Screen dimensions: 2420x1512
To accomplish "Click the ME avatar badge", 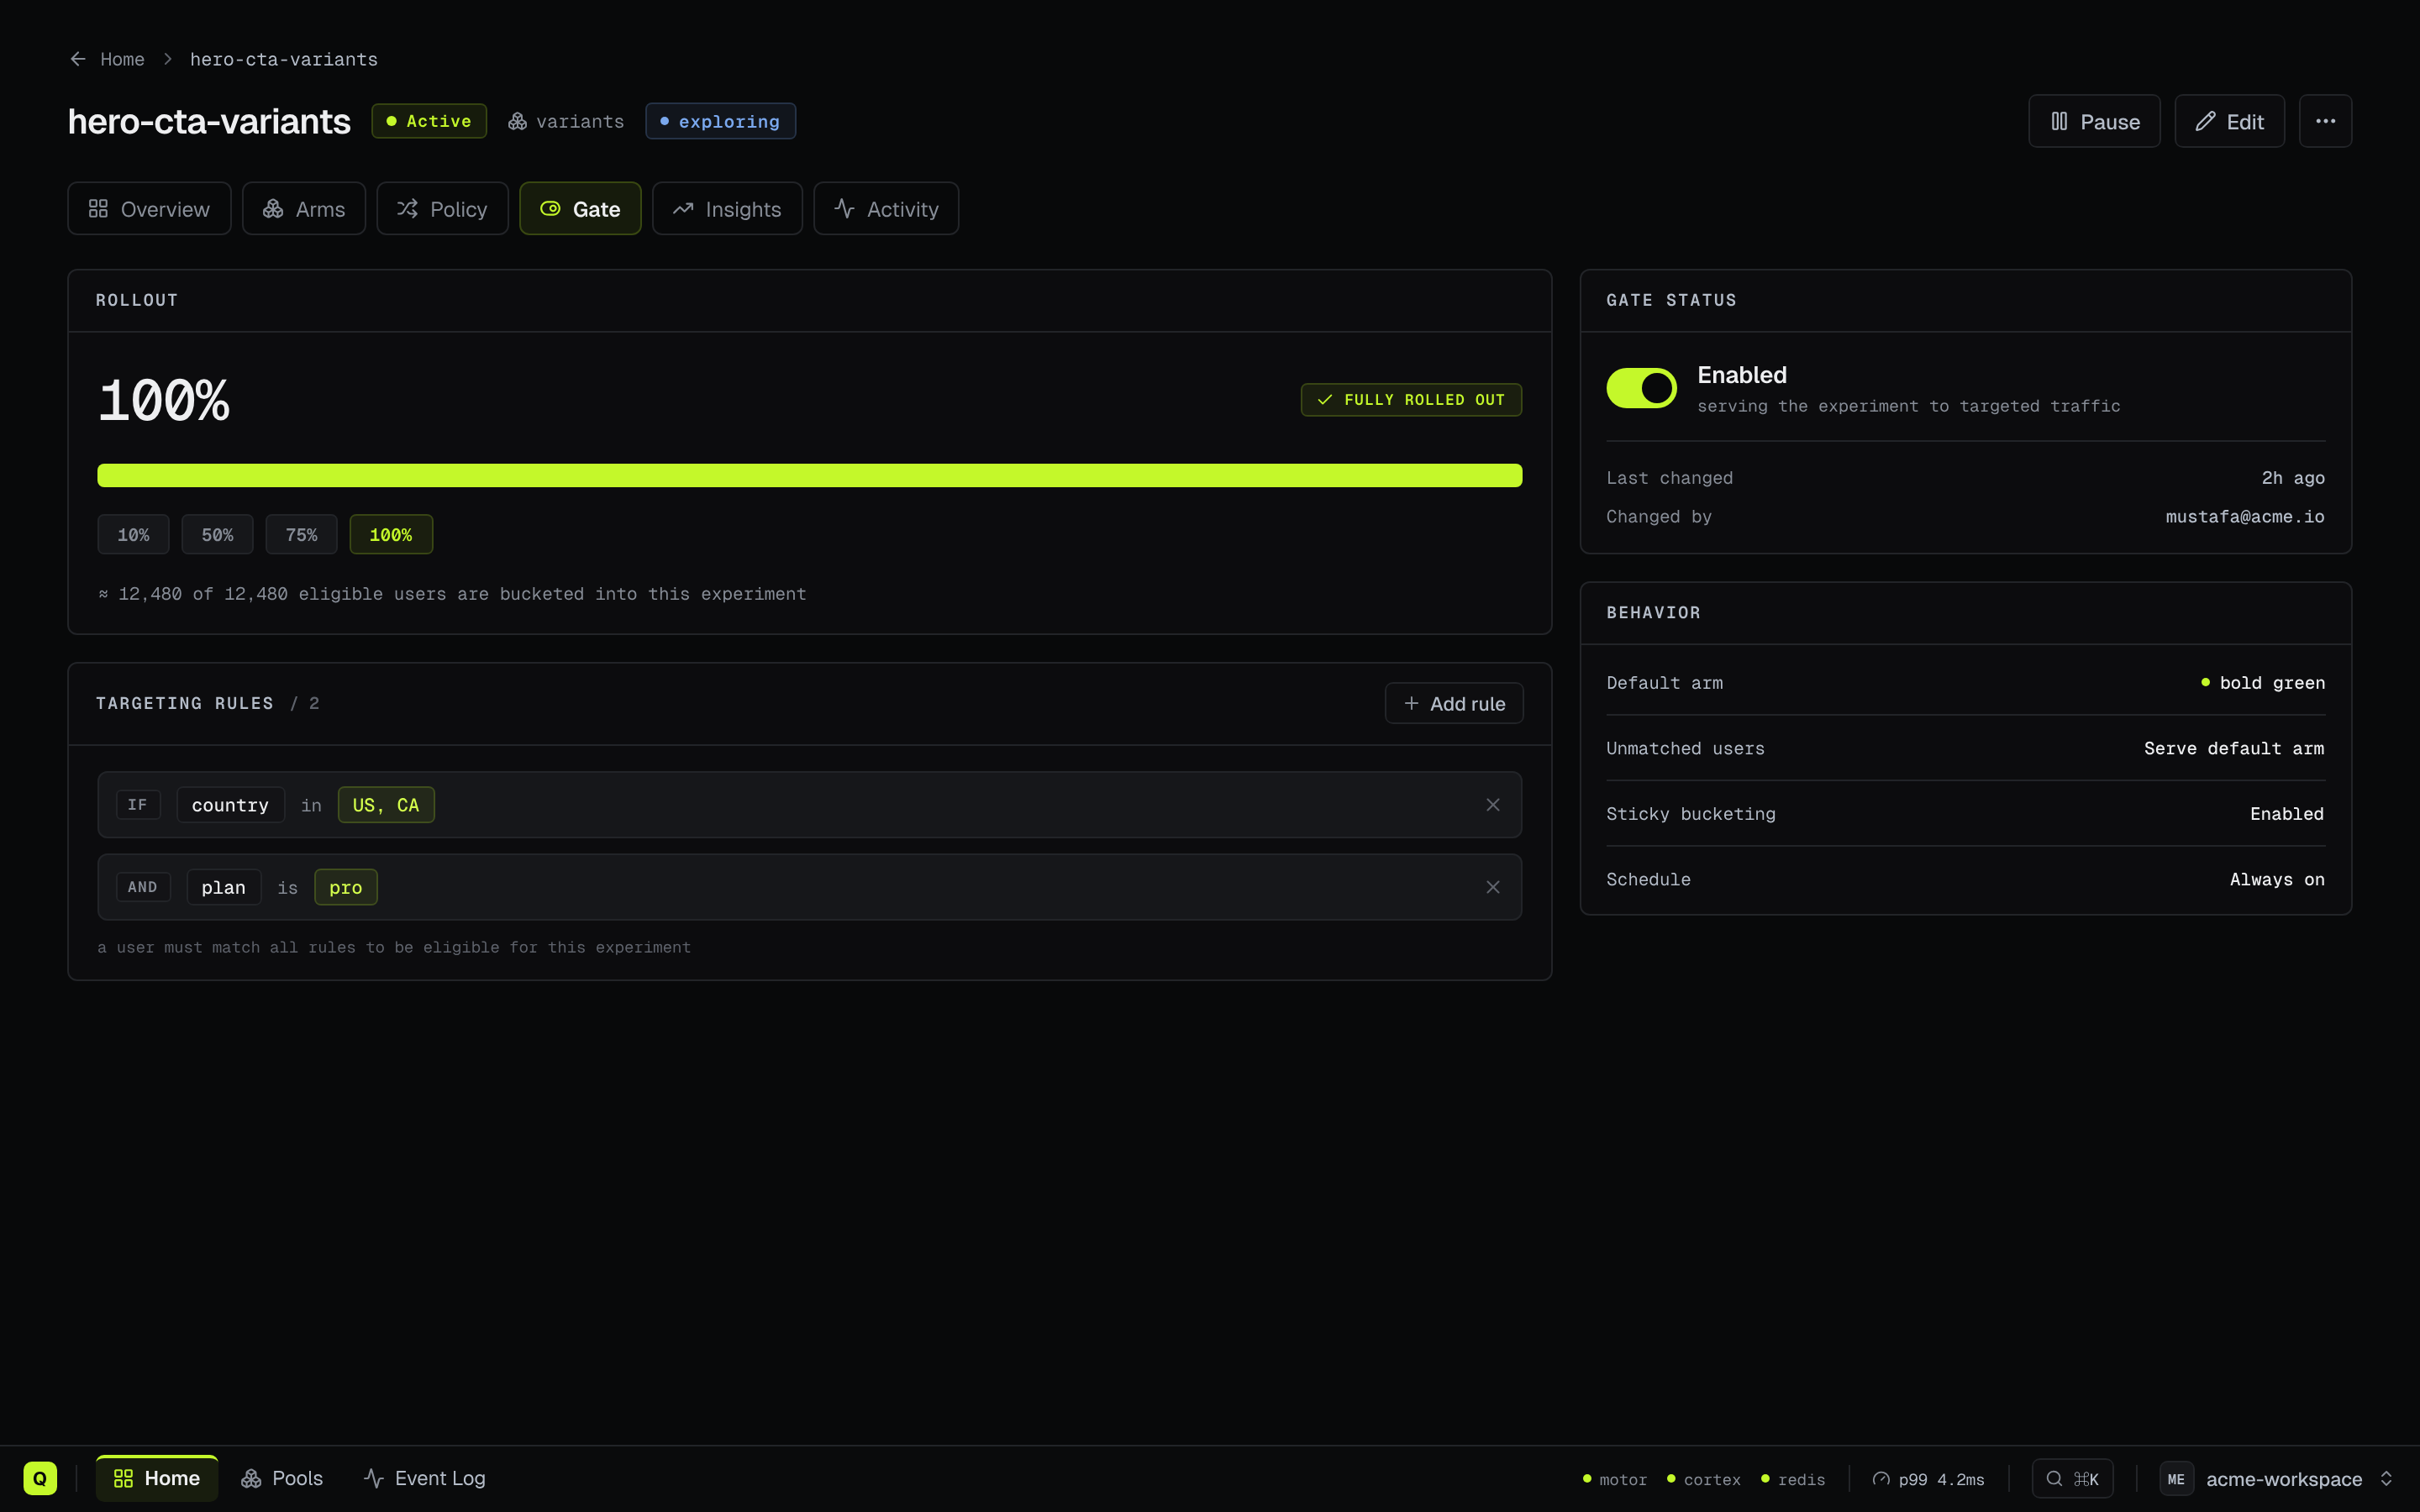I will [x=2176, y=1479].
